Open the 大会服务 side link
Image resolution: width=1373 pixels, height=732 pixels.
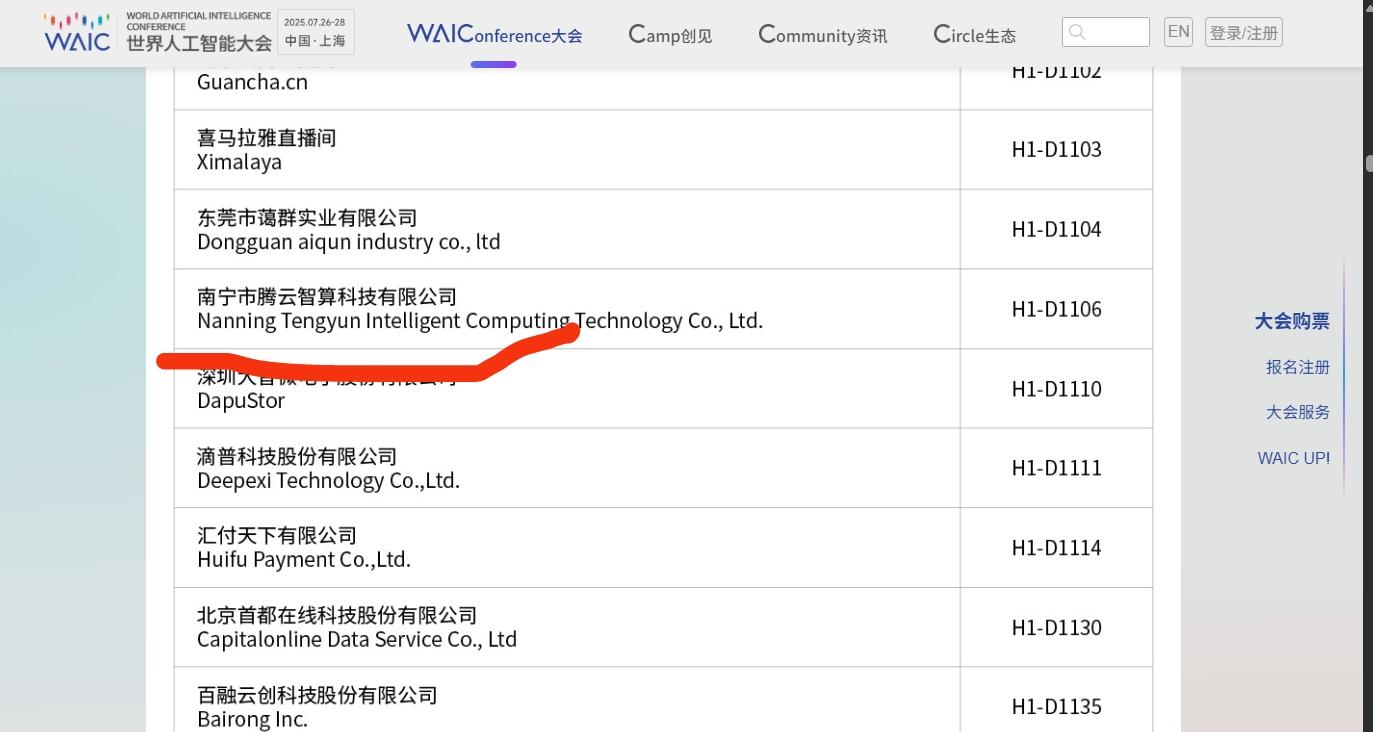point(1298,412)
